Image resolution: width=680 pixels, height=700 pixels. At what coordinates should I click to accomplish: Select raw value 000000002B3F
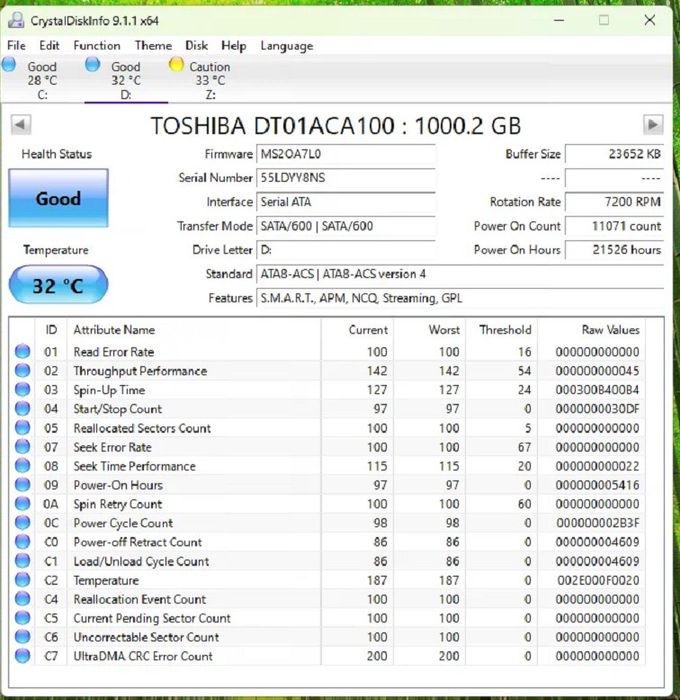tap(597, 523)
